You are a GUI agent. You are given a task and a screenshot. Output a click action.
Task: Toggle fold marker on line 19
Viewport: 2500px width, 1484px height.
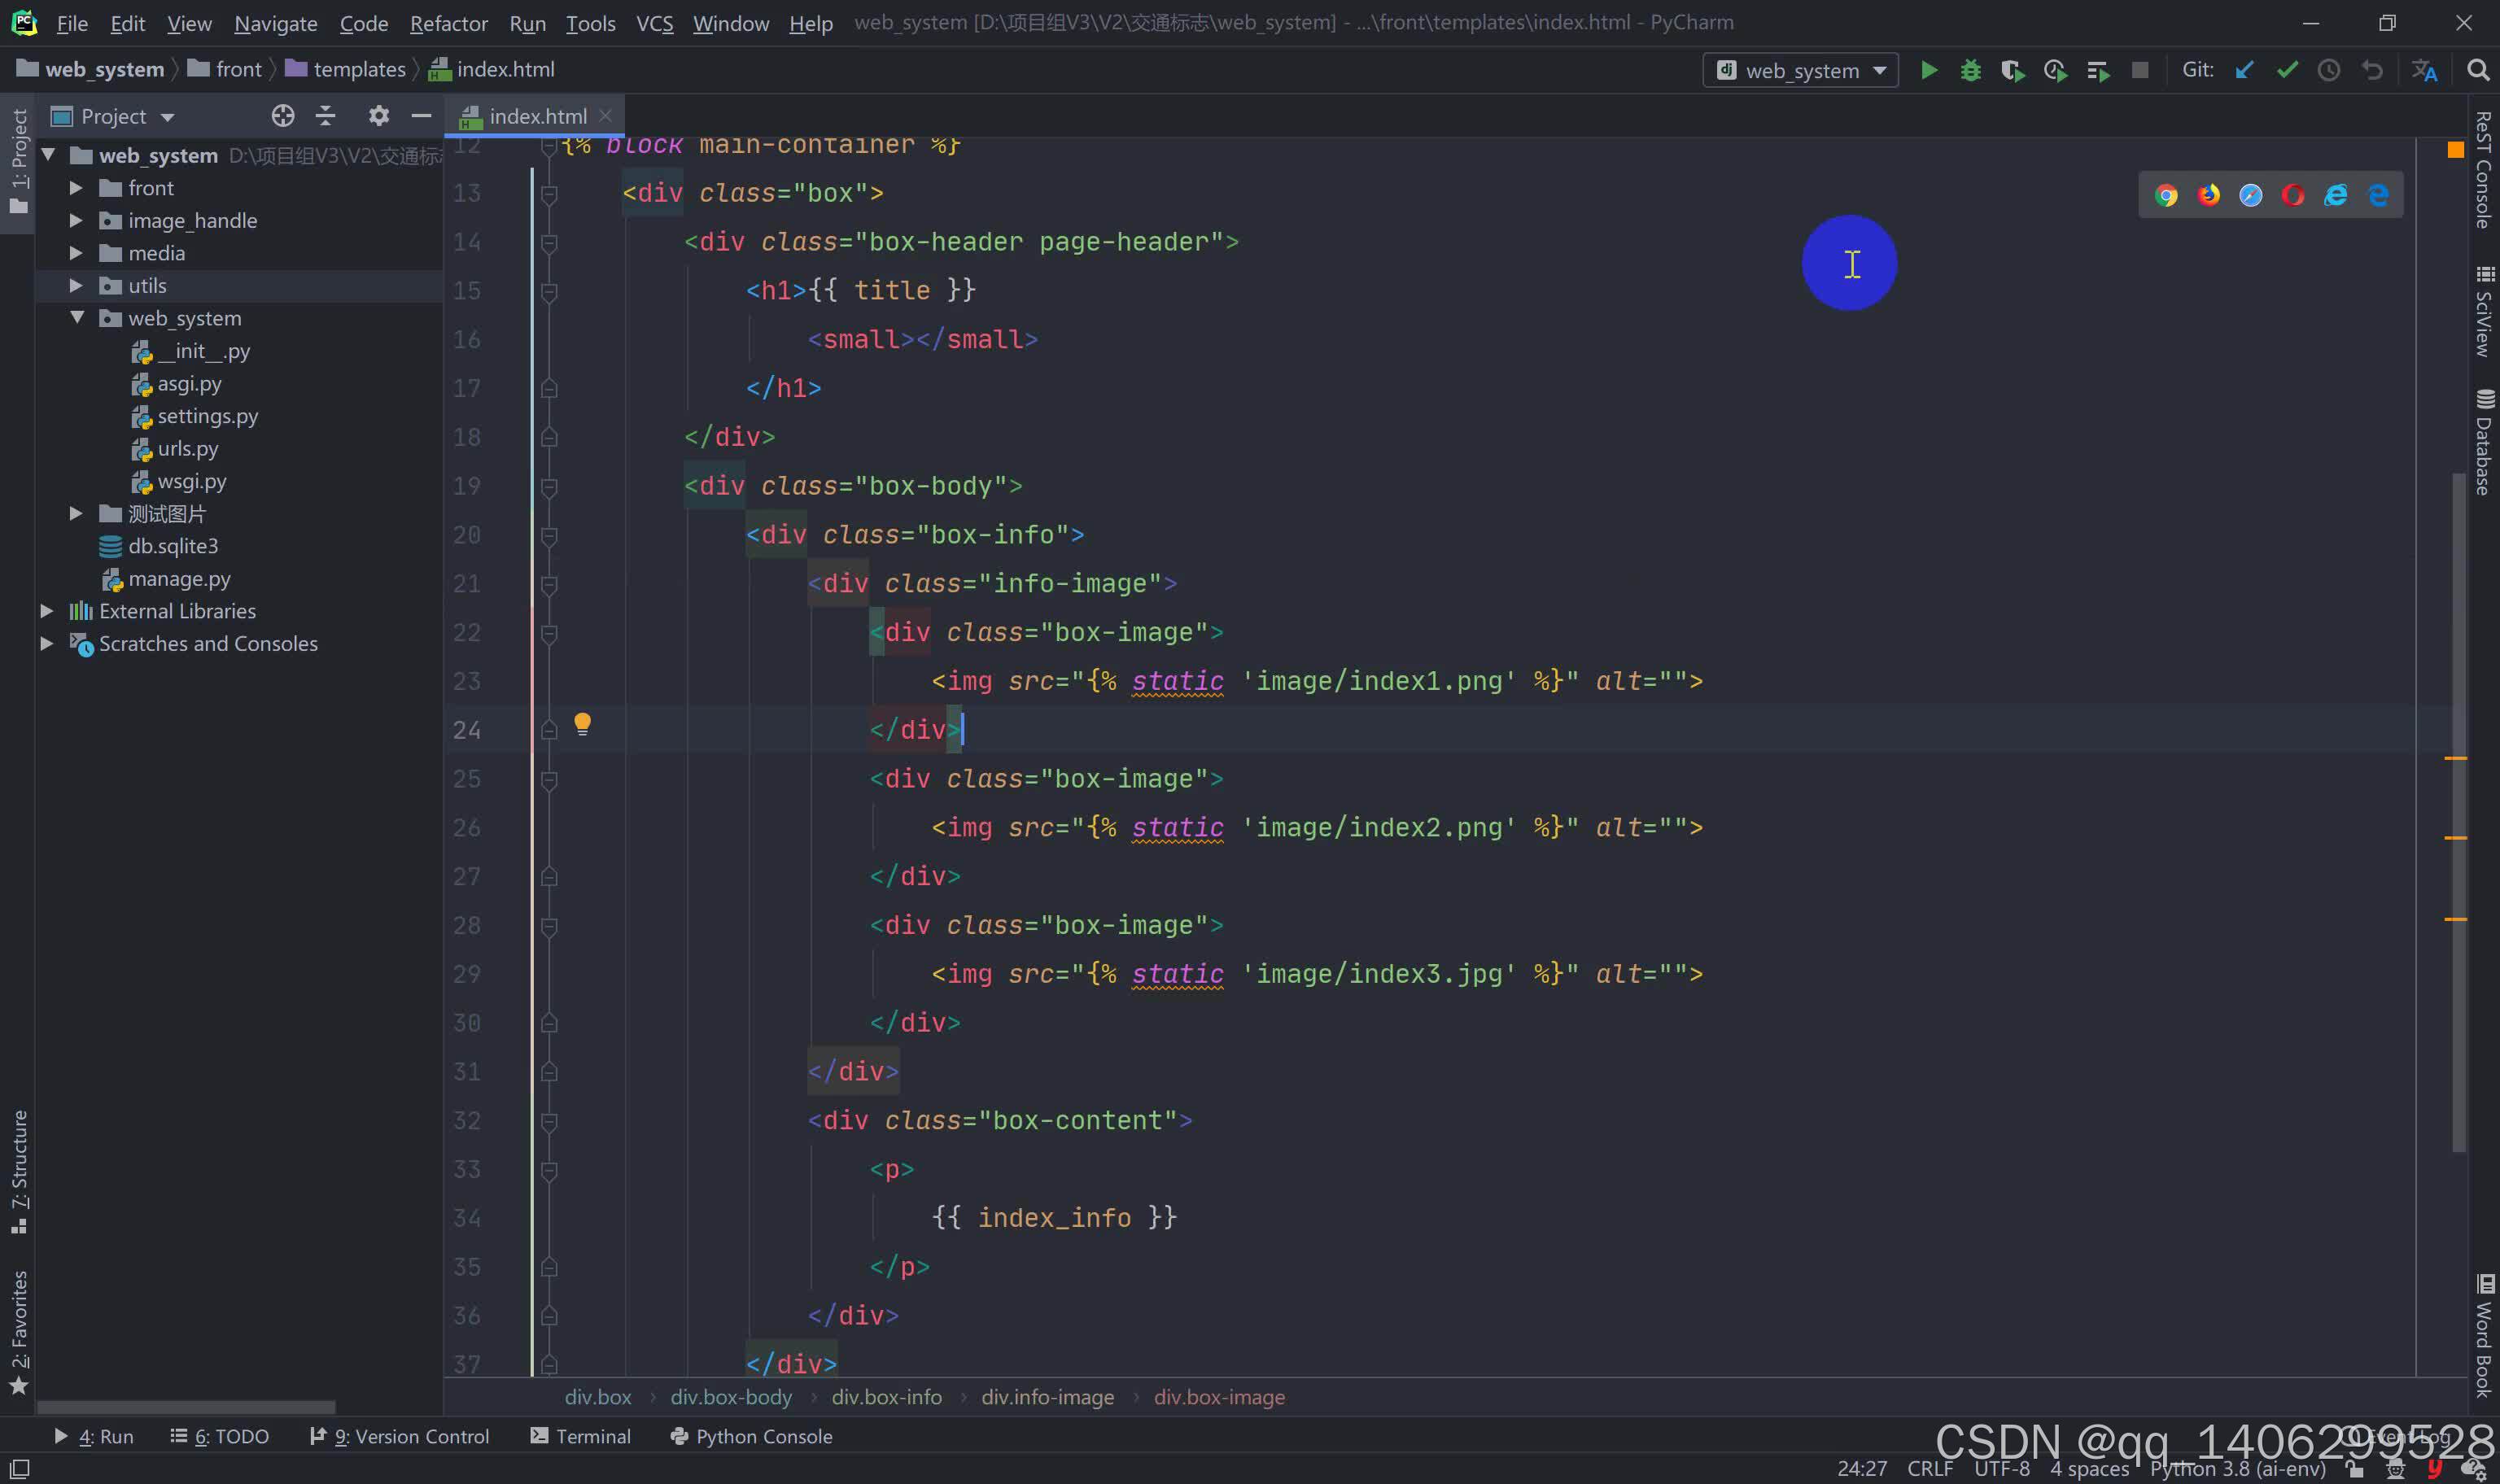click(549, 487)
